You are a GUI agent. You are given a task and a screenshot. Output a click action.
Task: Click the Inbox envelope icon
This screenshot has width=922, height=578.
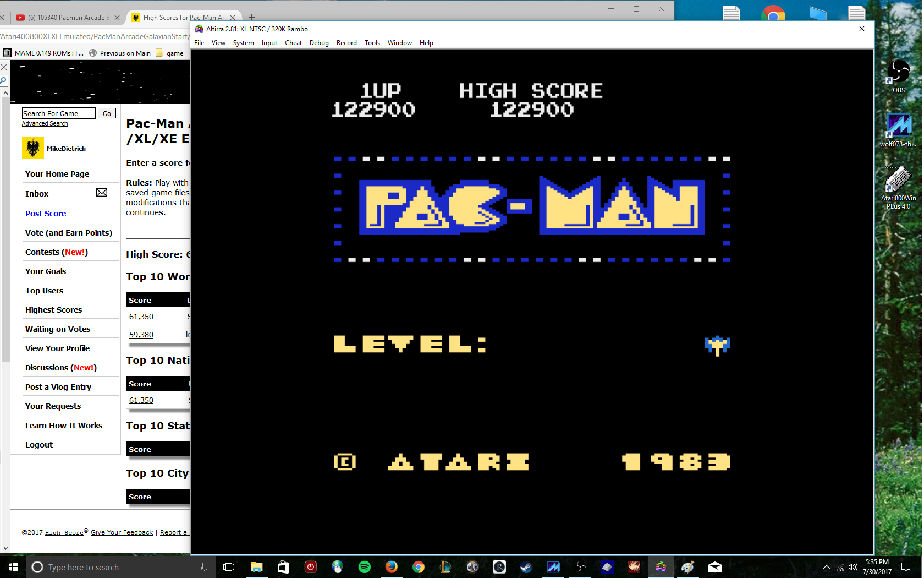[102, 193]
